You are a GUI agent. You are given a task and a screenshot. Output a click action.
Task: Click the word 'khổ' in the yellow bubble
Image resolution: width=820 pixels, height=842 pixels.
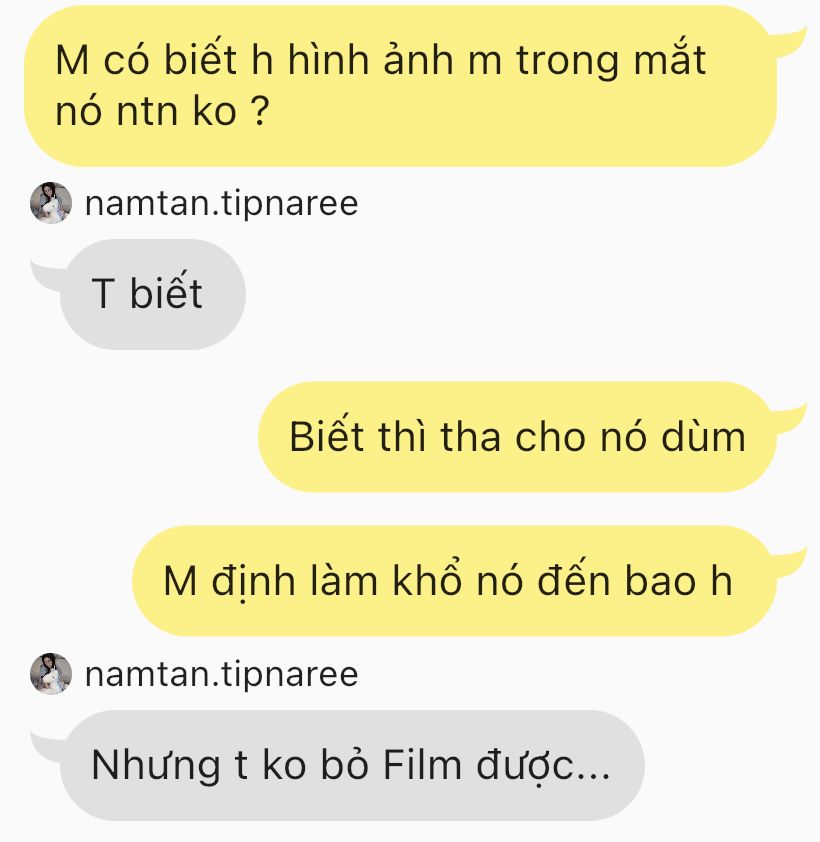[427, 579]
